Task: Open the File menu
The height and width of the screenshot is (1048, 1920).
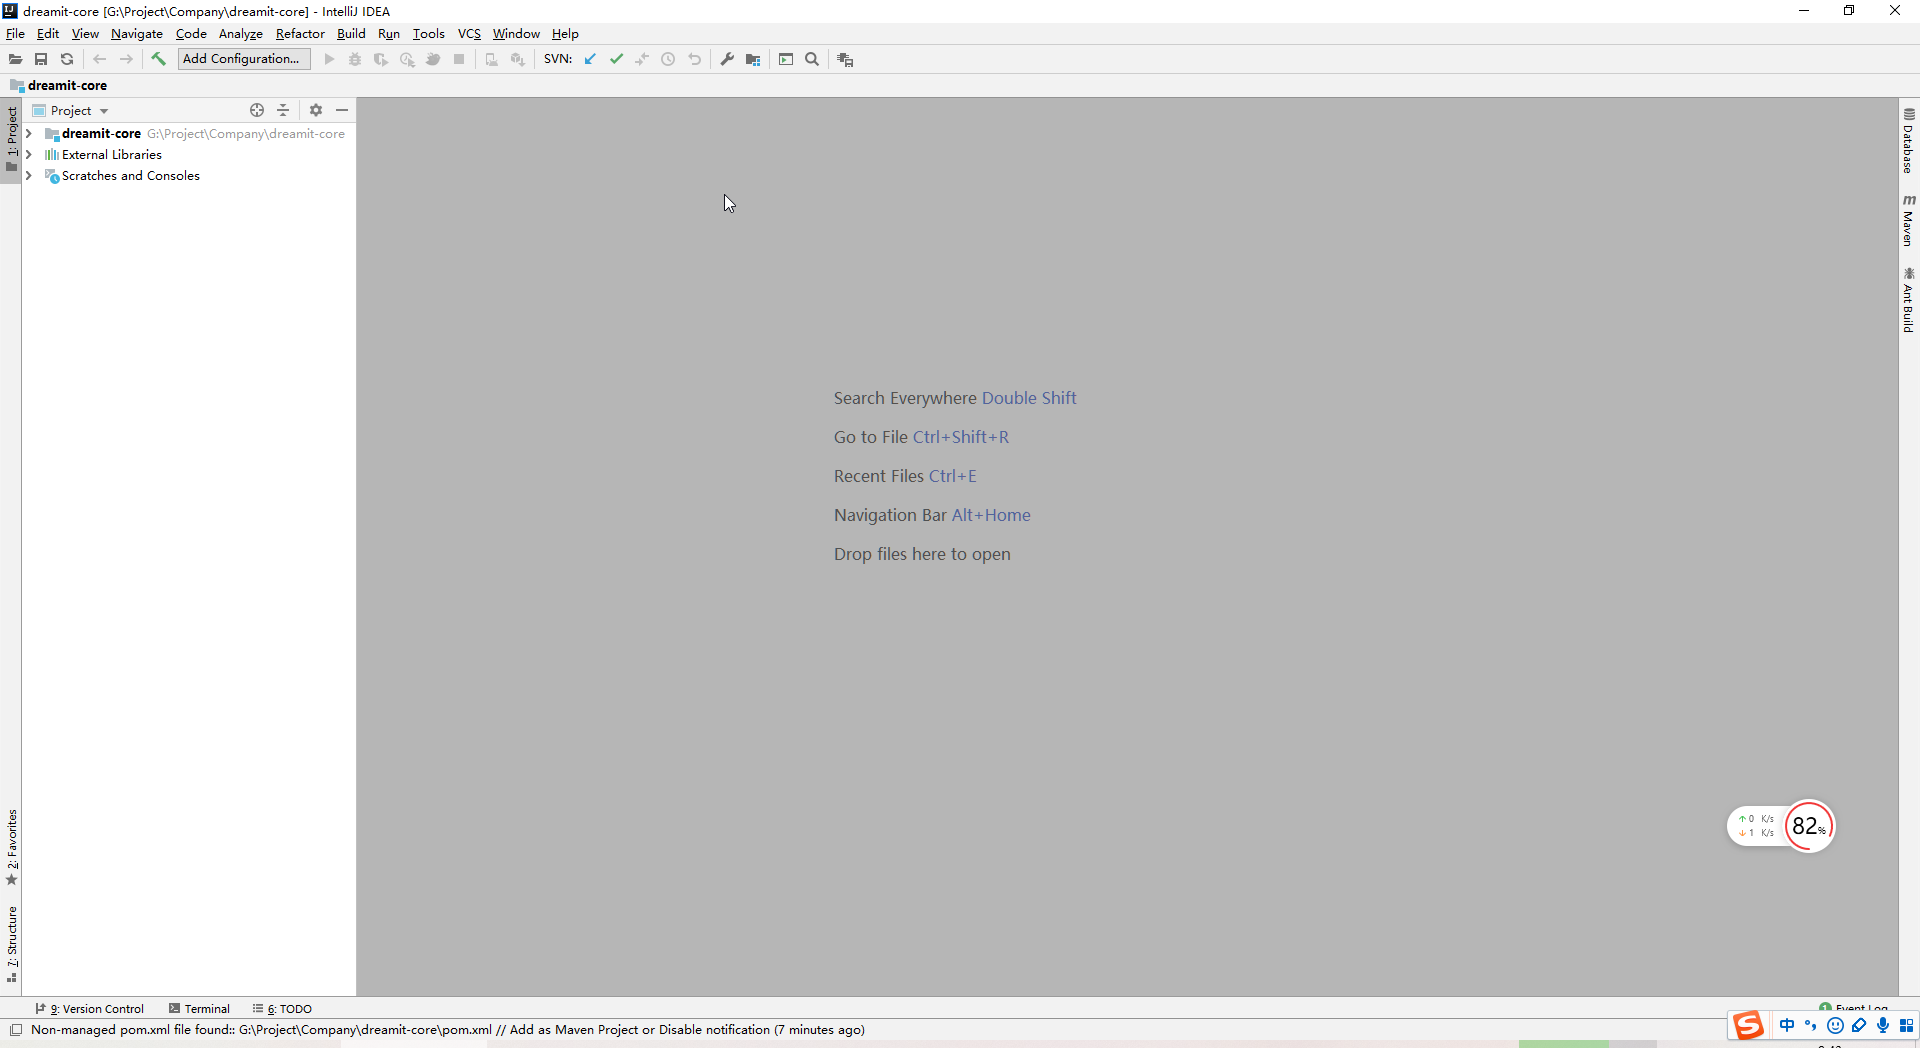Action: click(x=16, y=33)
